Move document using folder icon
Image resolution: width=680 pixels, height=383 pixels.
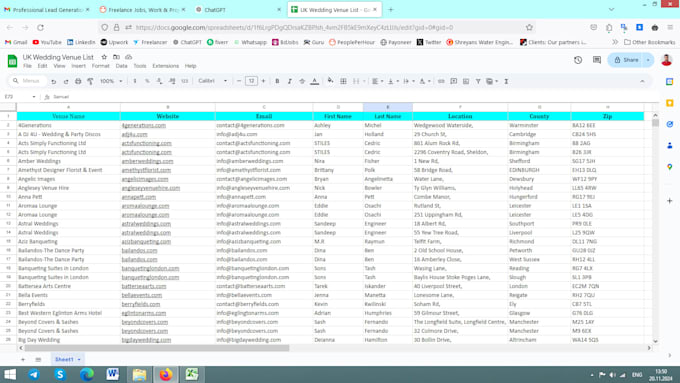pos(116,57)
